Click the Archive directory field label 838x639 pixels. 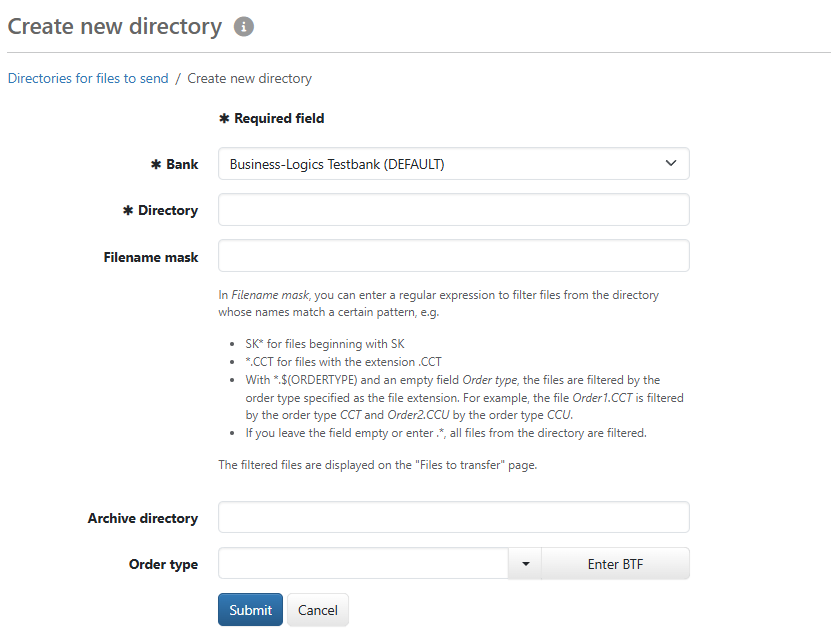coord(143,518)
